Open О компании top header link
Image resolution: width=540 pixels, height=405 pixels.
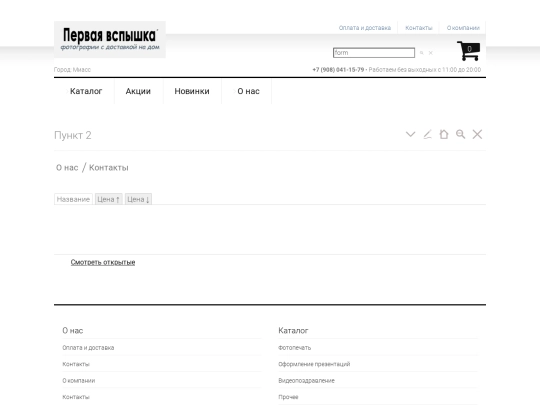click(x=463, y=28)
